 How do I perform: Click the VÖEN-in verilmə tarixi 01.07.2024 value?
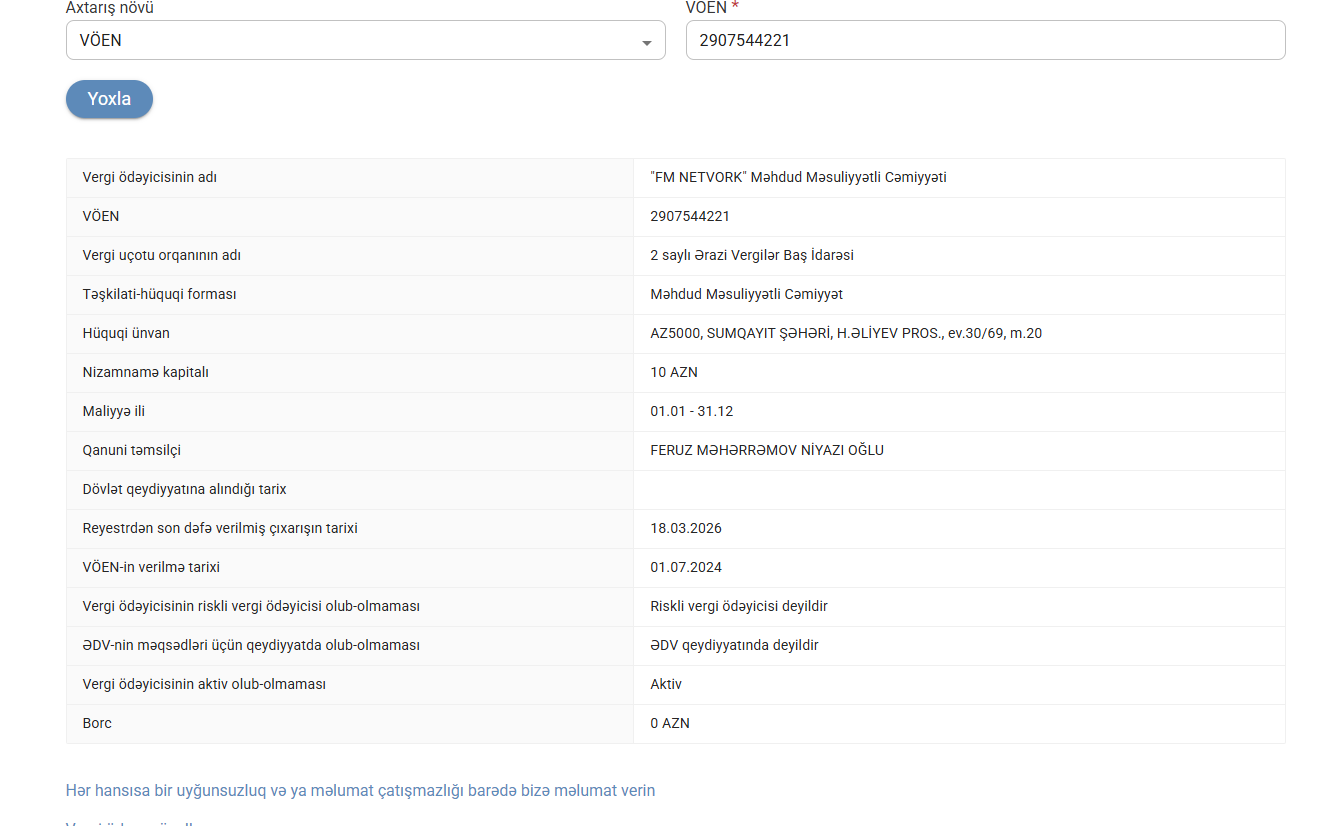coord(686,568)
